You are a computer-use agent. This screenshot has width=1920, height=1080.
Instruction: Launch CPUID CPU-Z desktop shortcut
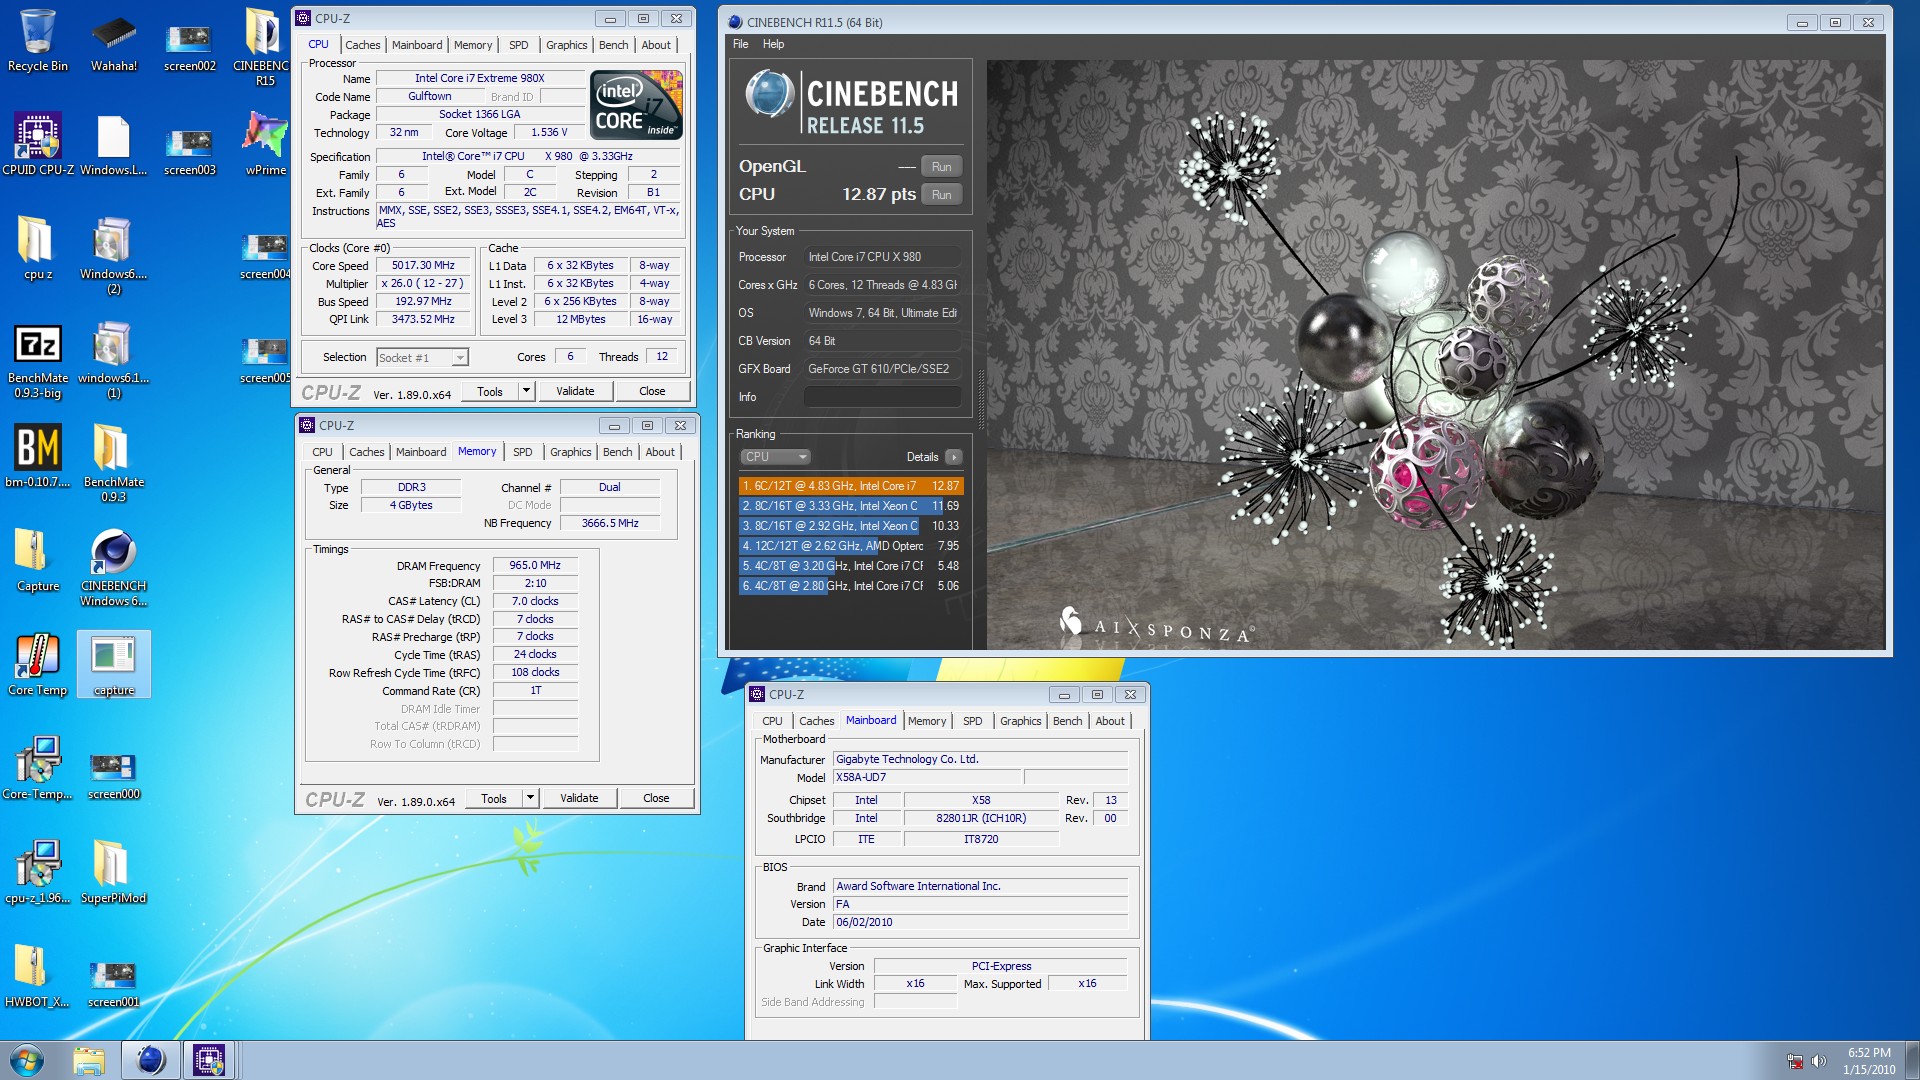(38, 145)
